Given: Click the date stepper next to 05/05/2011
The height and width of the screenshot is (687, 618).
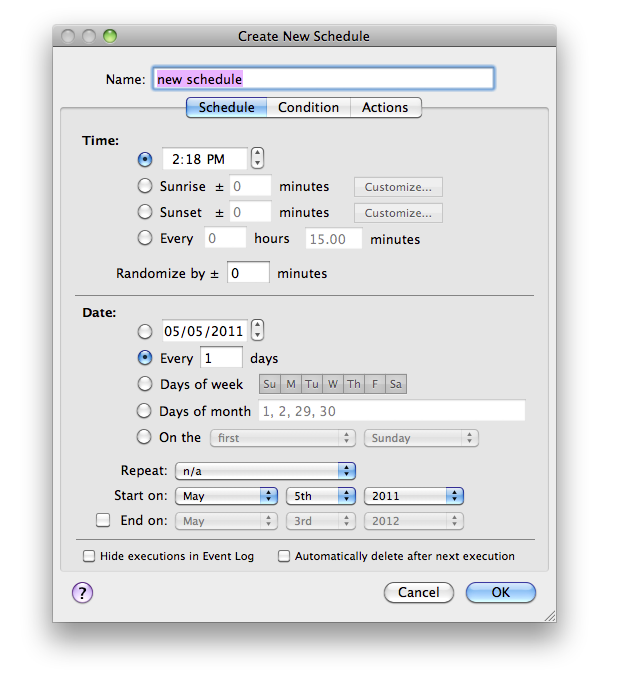Looking at the screenshot, I should pyautogui.click(x=258, y=330).
